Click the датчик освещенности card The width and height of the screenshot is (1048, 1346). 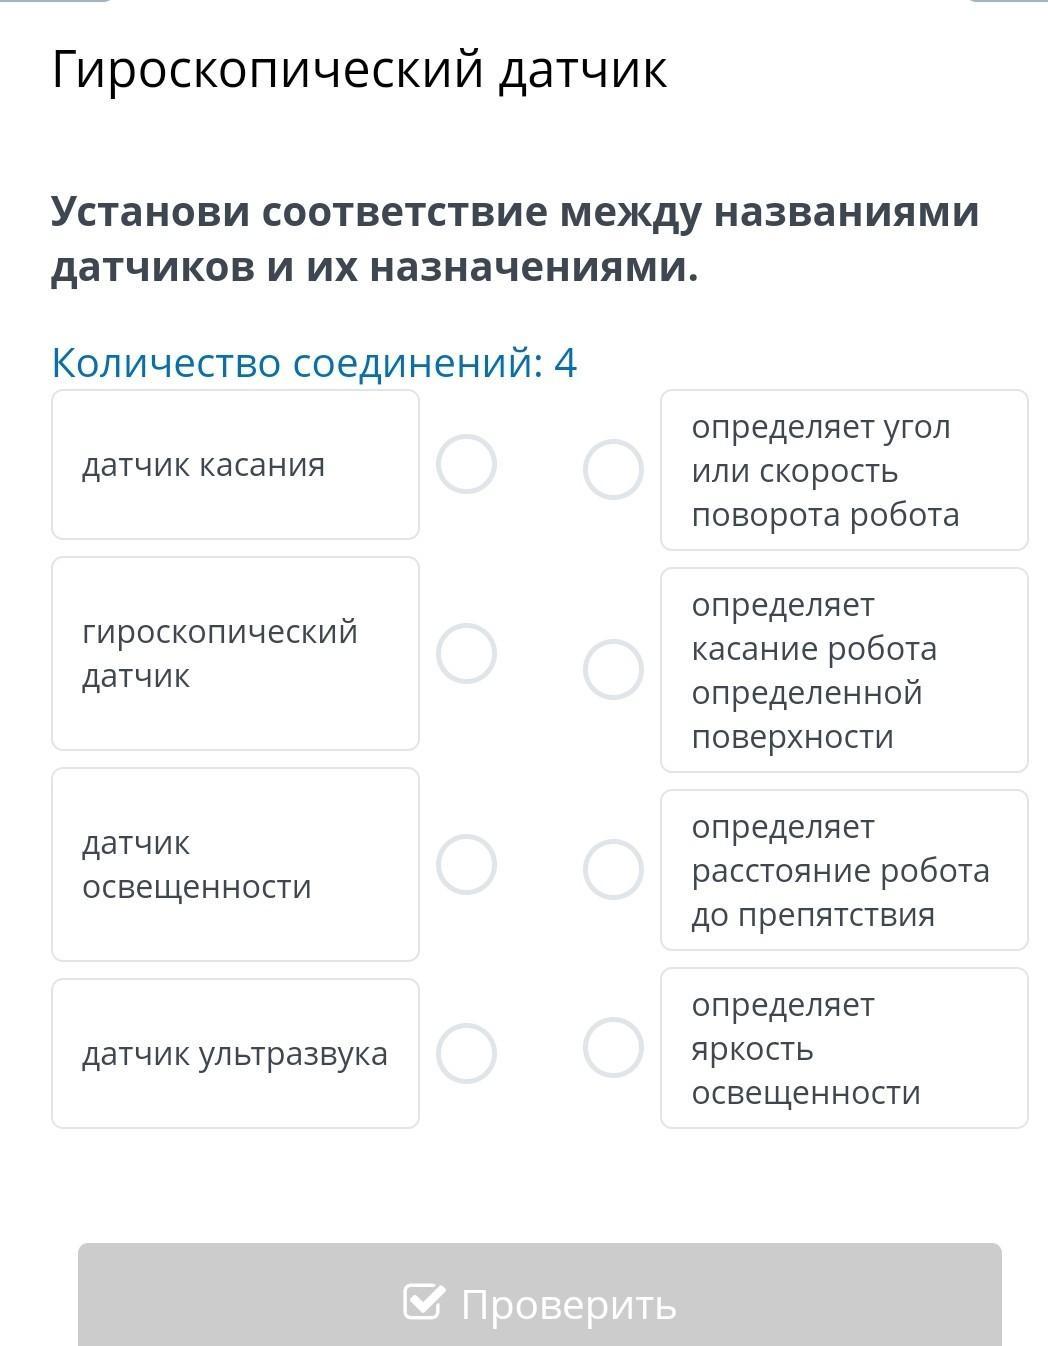coord(235,865)
